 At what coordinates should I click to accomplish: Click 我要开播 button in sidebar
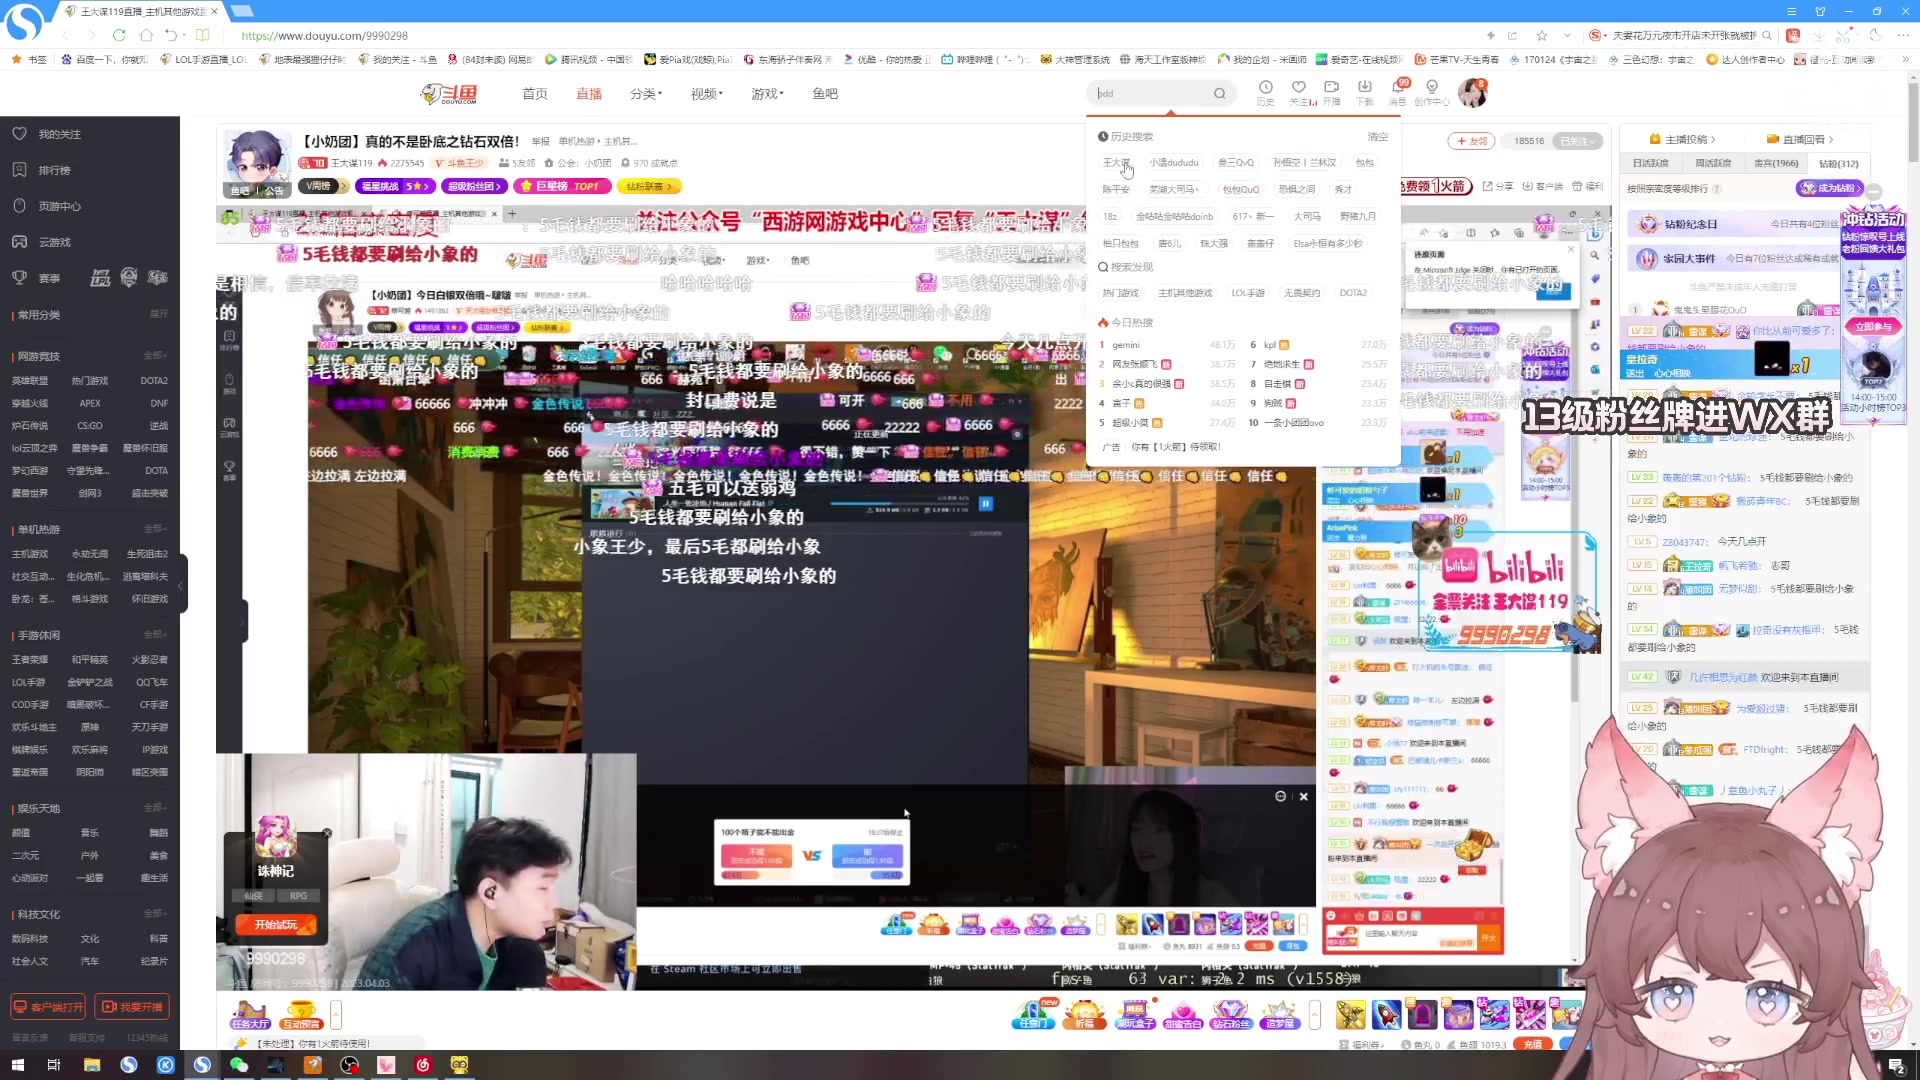tap(133, 1007)
